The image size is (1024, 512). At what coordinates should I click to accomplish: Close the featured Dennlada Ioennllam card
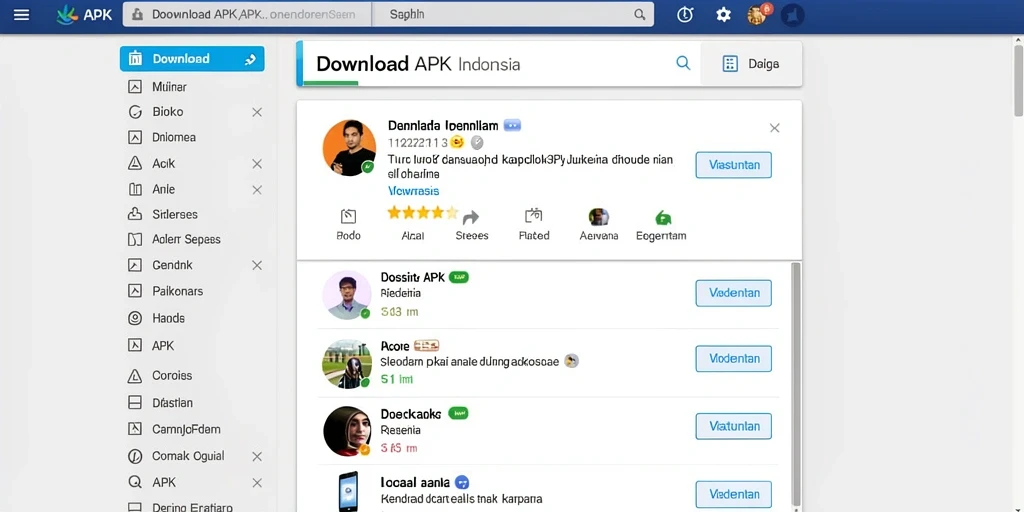[x=774, y=128]
